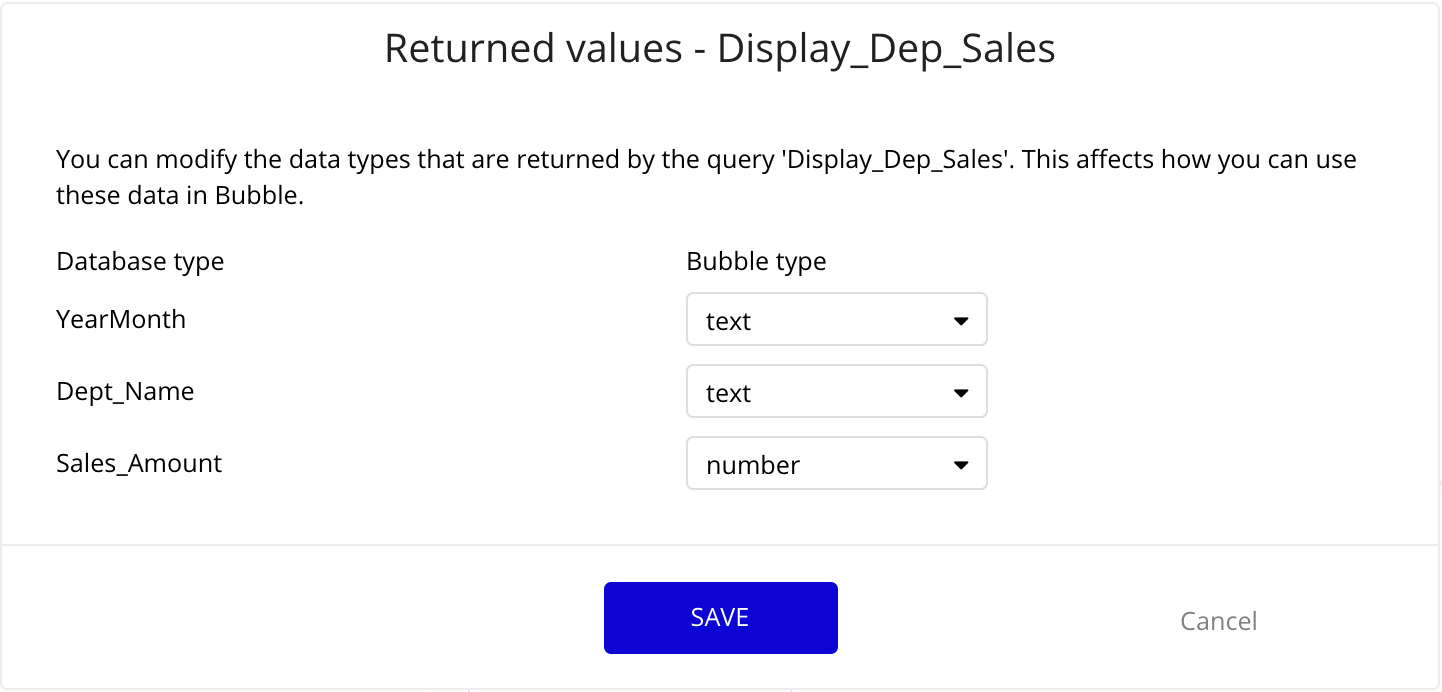Click the Sales_Amount field label
The width and height of the screenshot is (1442, 692).
point(139,464)
